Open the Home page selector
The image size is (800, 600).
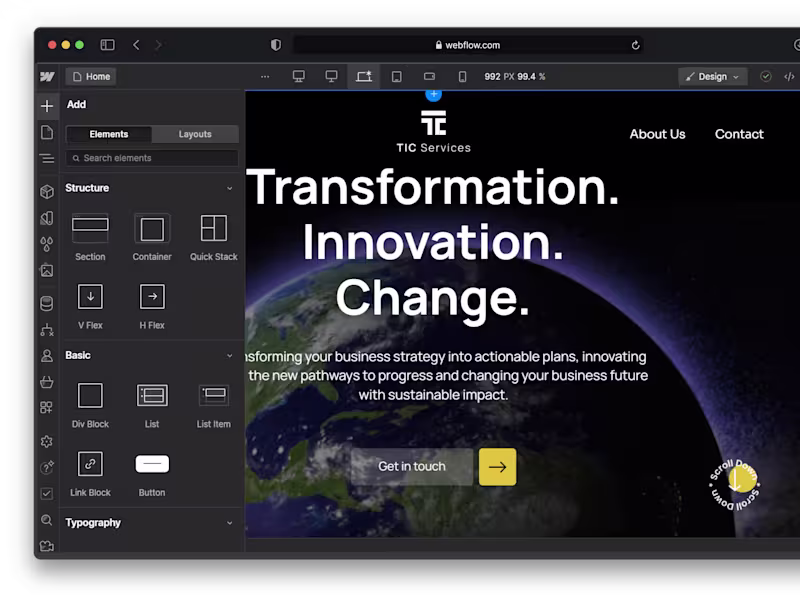tap(91, 77)
